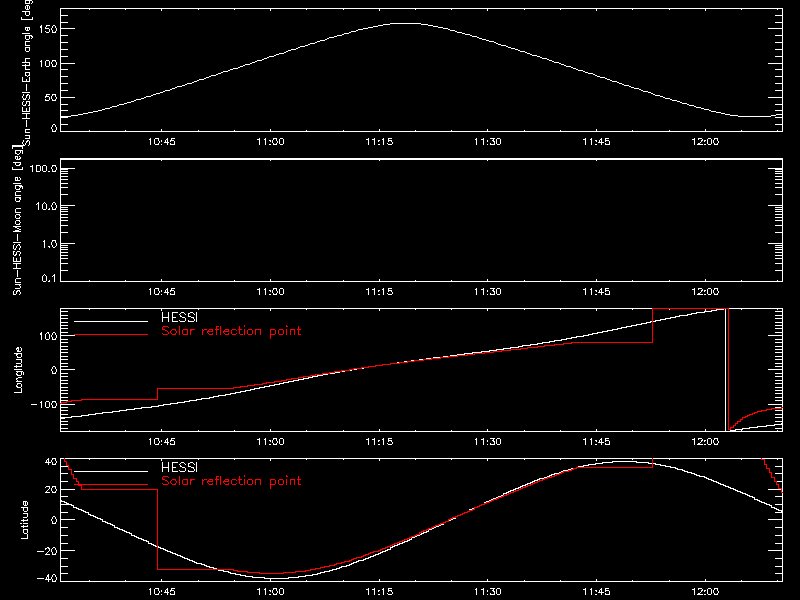The image size is (800, 600).
Task: Click white HESSI legend line in Longitude plot
Action: [x=111, y=321]
